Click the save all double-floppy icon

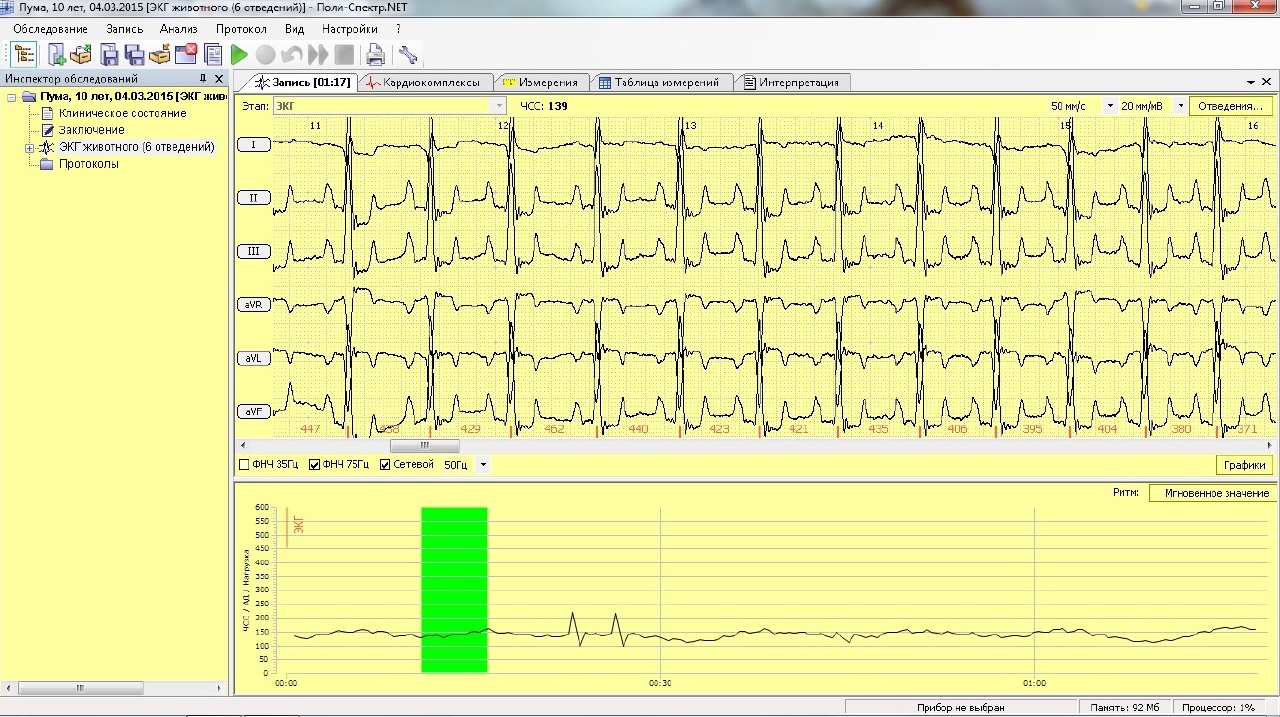click(134, 54)
